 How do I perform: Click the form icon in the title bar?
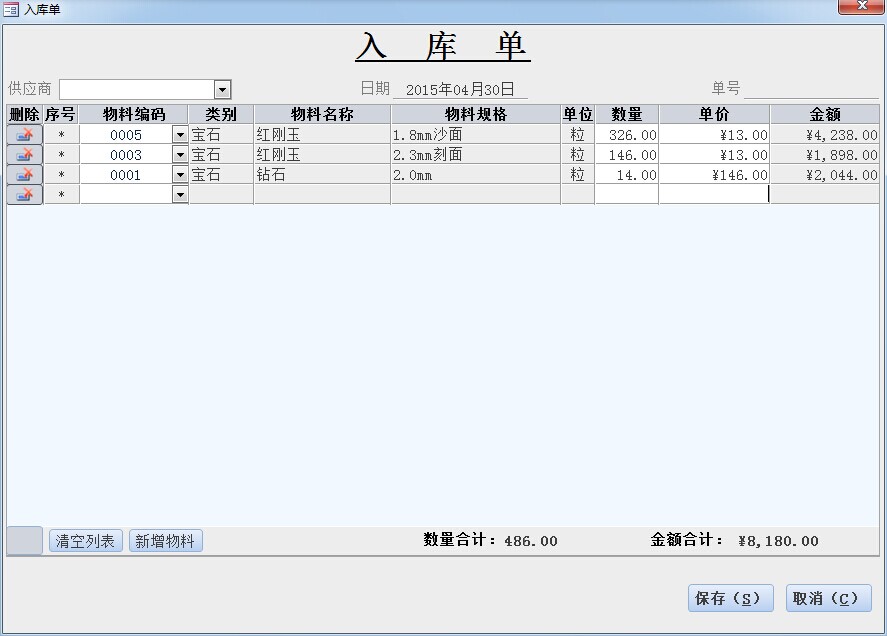point(11,9)
